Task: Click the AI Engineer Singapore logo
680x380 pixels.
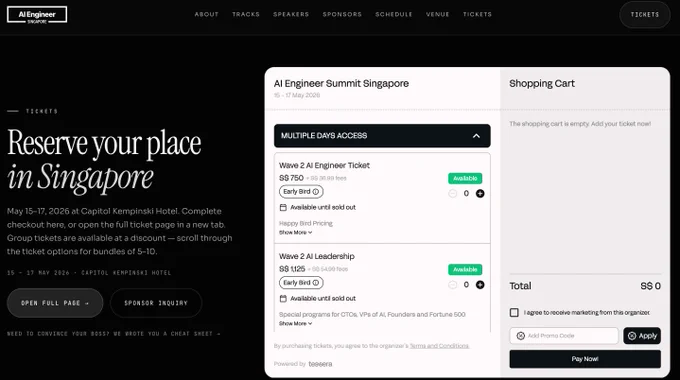Action: coord(37,15)
